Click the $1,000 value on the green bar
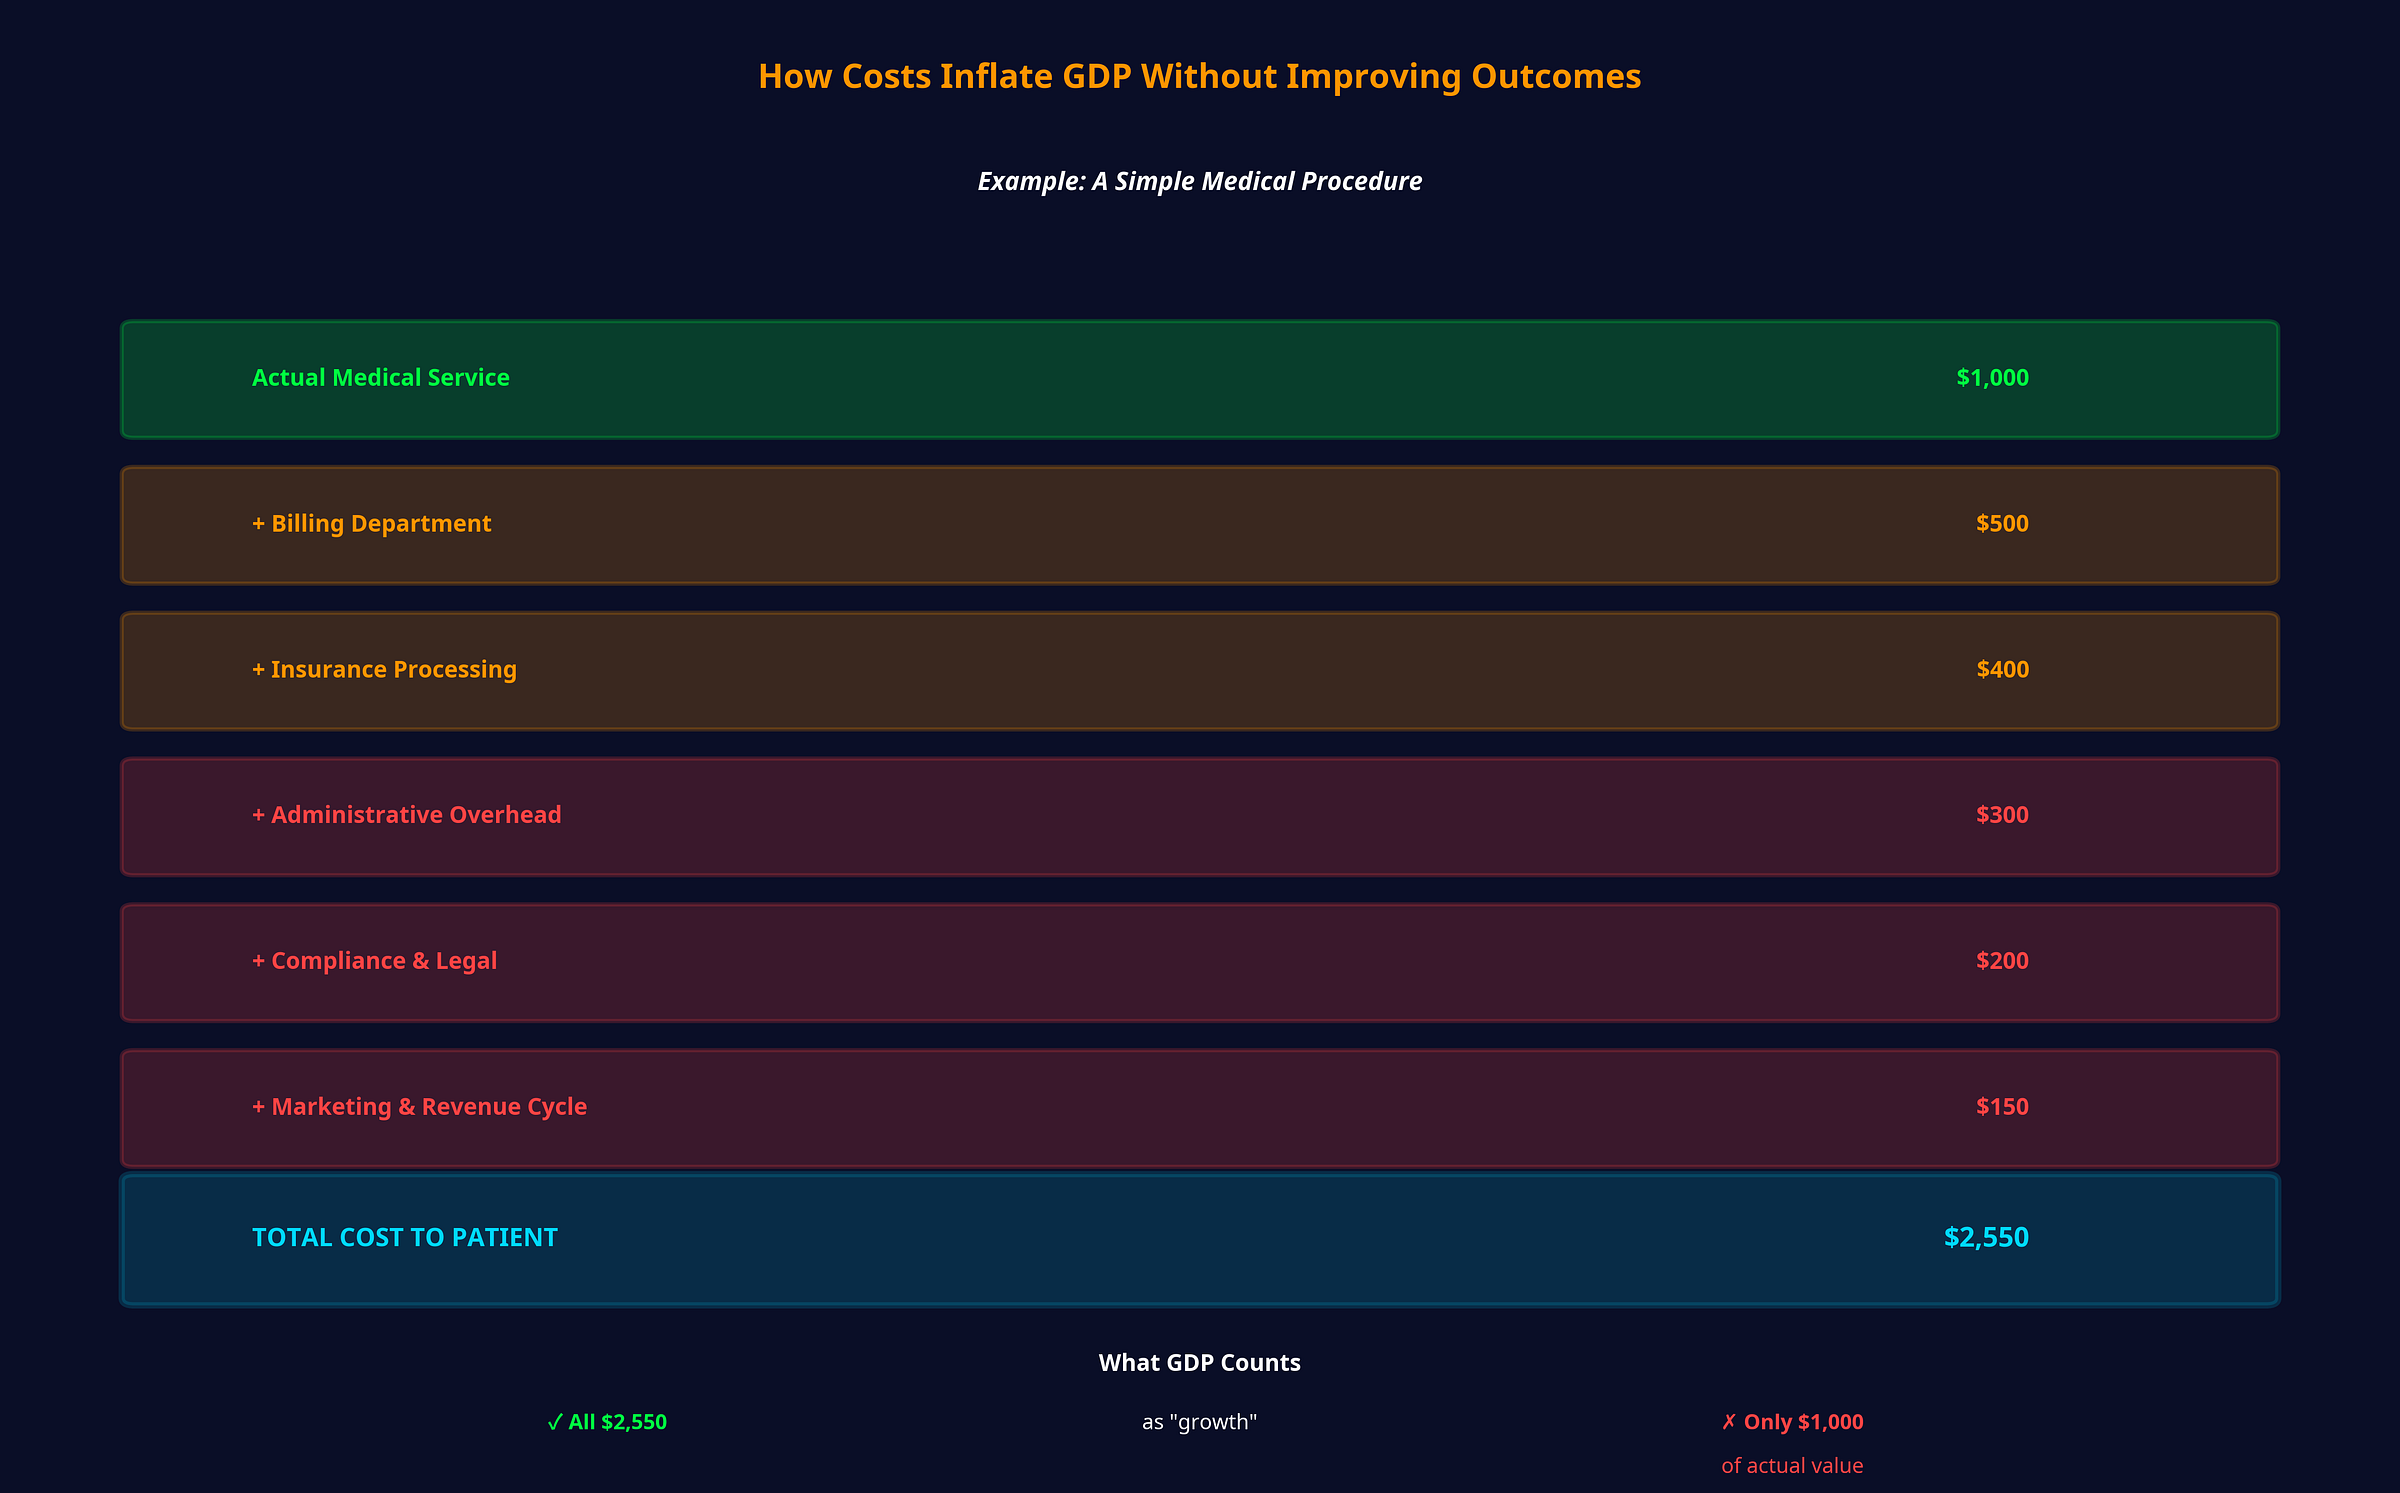The image size is (2400, 1493). pyautogui.click(x=1991, y=378)
